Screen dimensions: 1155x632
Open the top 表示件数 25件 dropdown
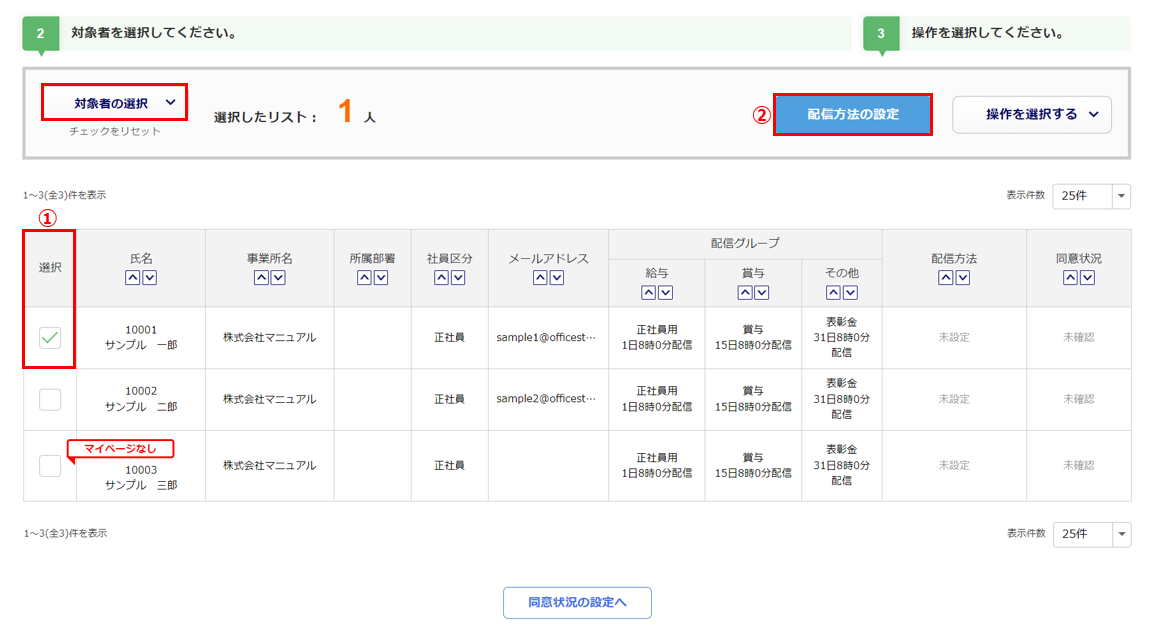tap(1091, 196)
